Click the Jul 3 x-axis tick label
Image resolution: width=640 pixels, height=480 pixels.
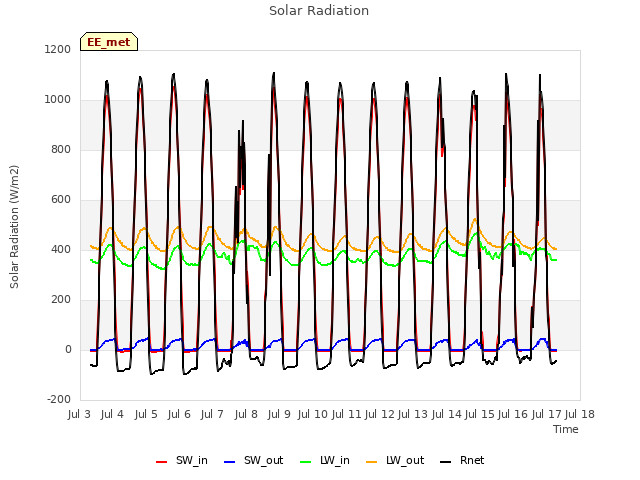tap(79, 414)
